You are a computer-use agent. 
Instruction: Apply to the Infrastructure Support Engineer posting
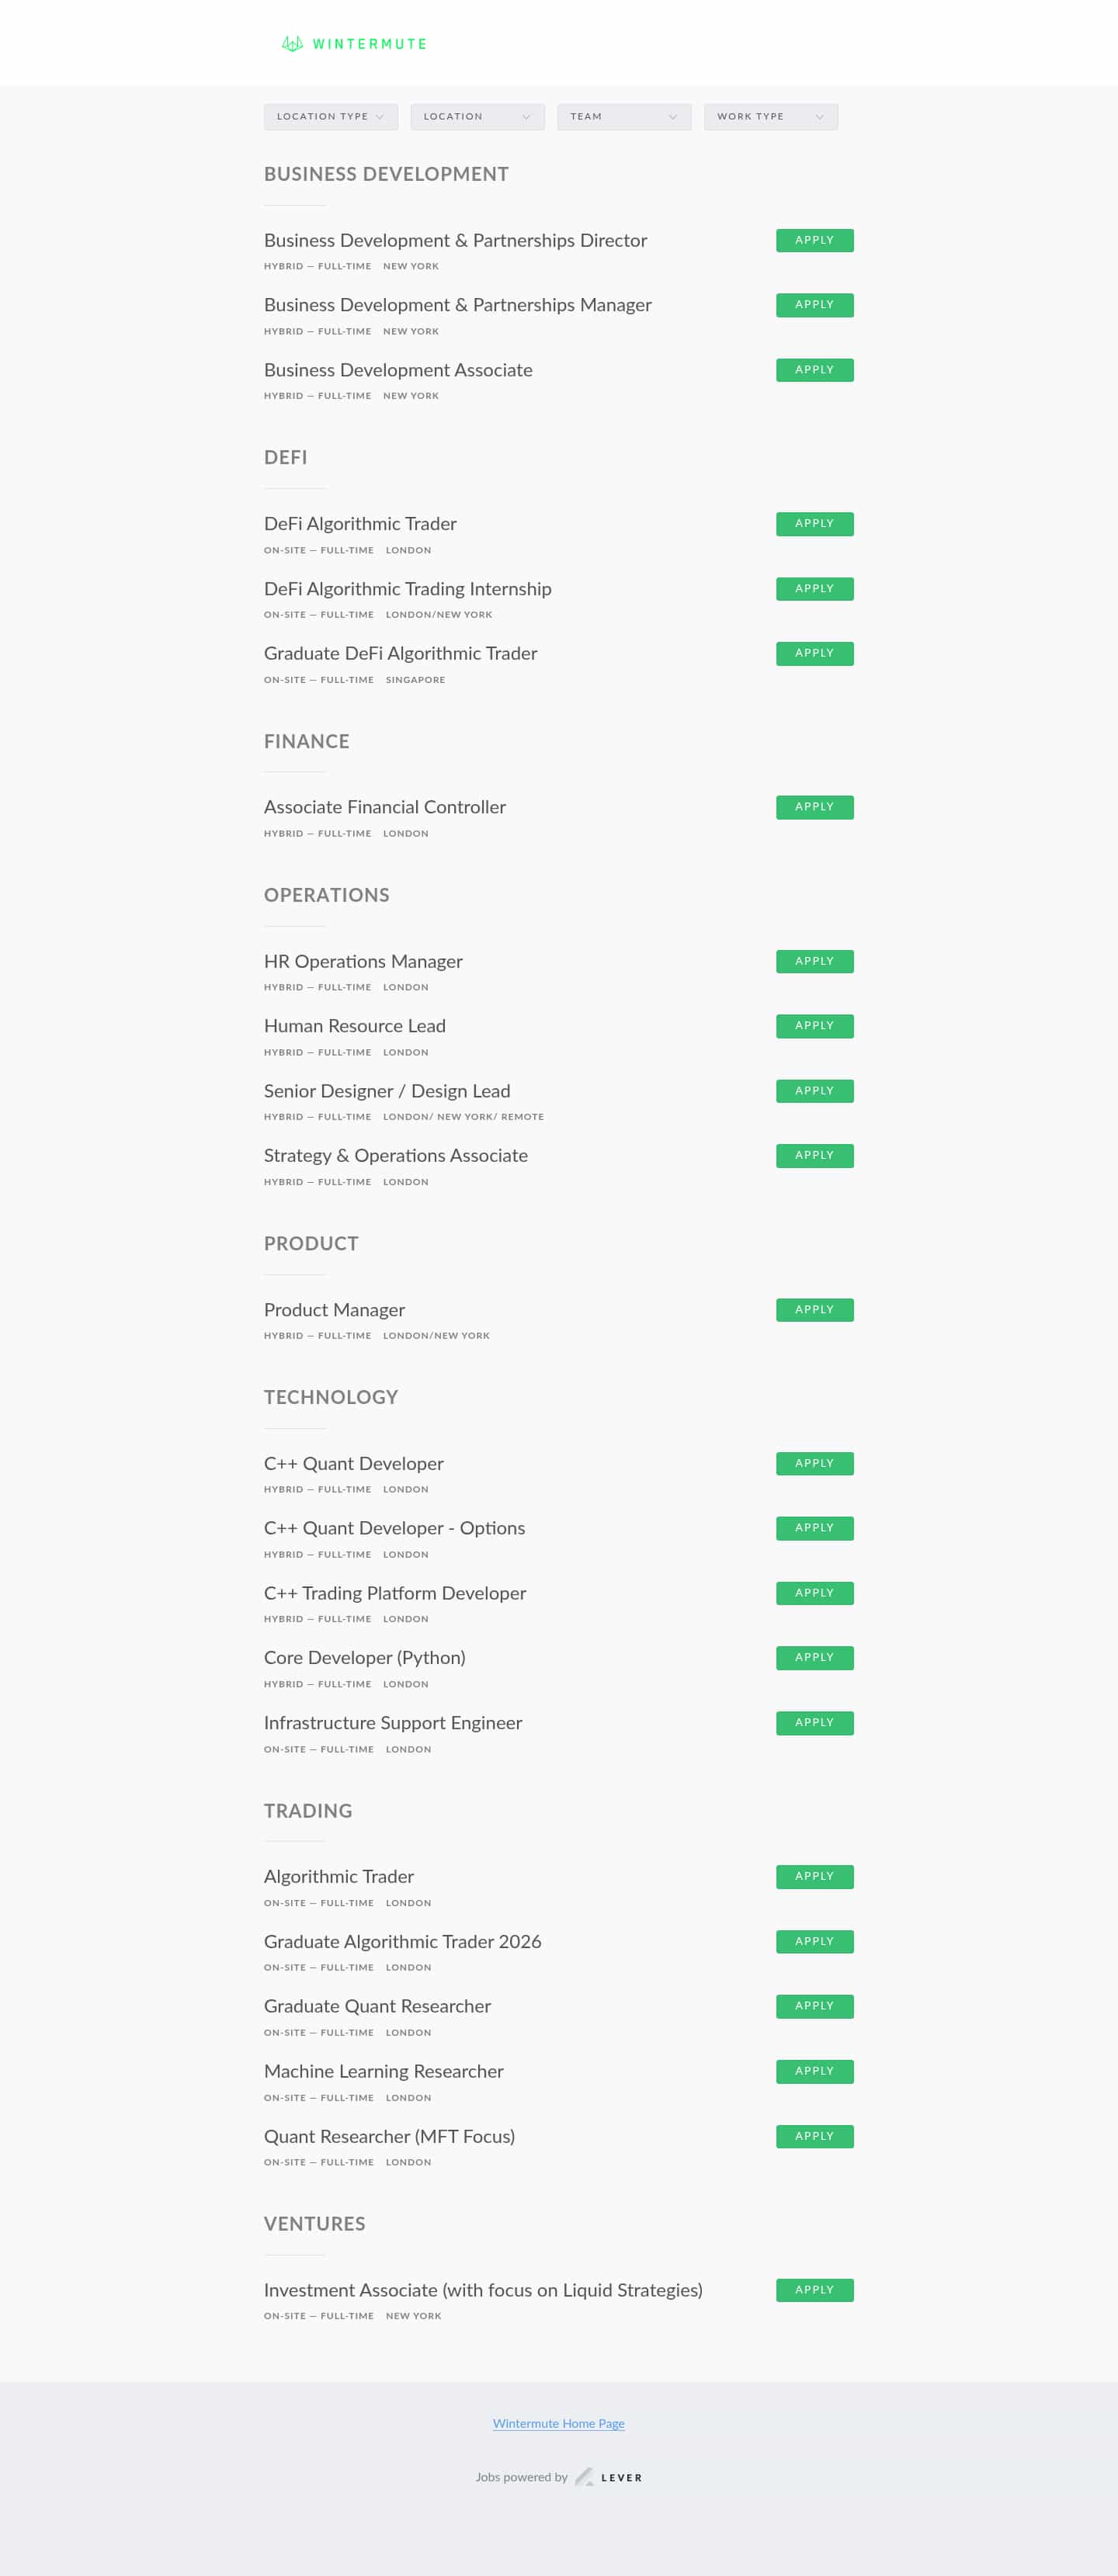[814, 1723]
